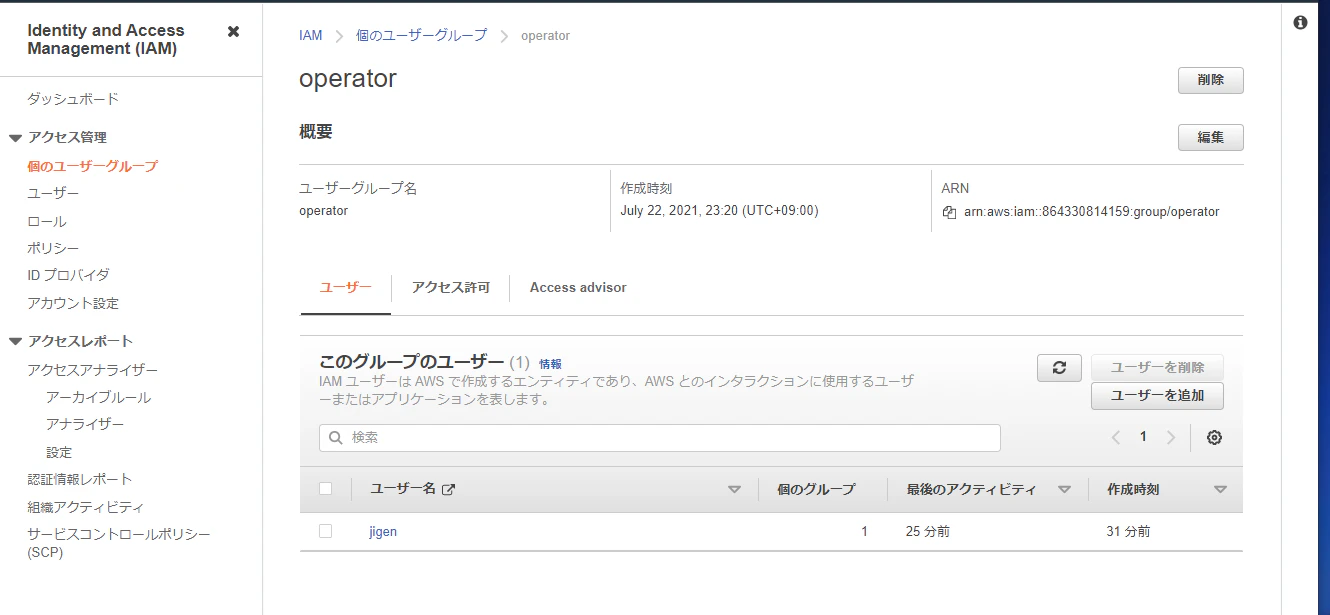Go to IAM breadcrumb link
1330x615 pixels.
[311, 35]
